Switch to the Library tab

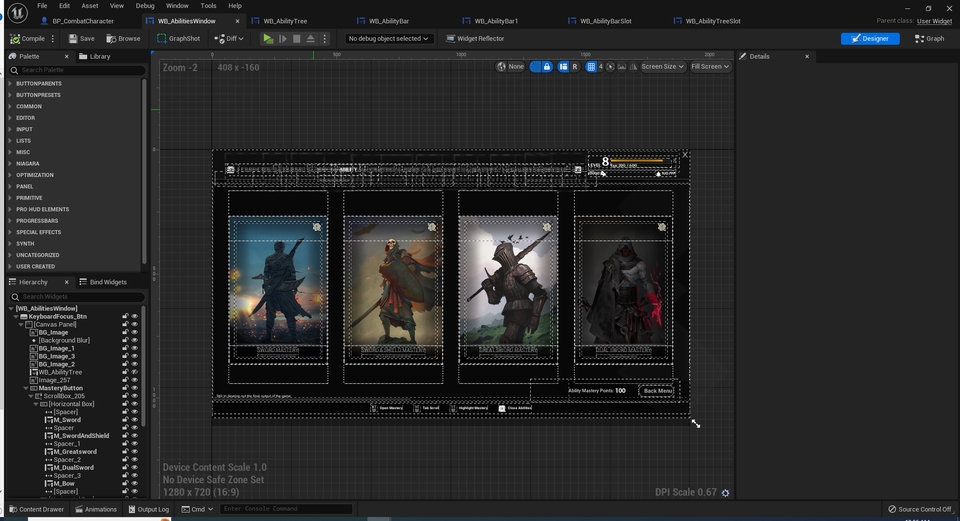point(95,56)
